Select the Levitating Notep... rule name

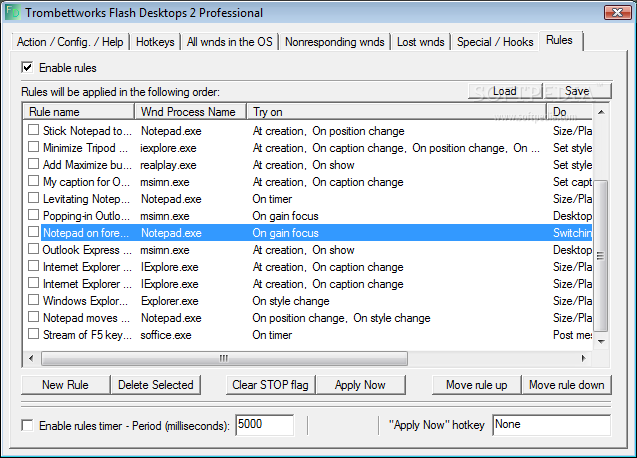86,199
